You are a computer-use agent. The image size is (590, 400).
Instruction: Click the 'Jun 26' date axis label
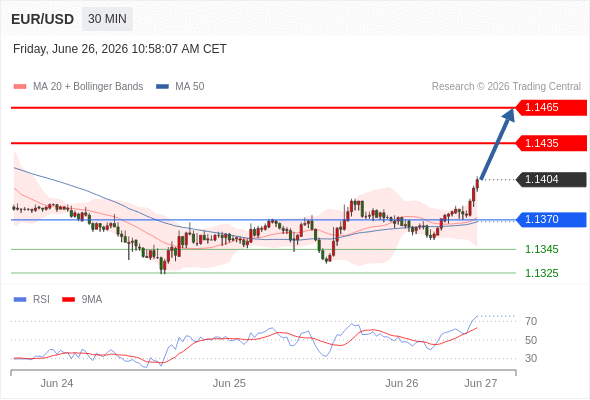[401, 383]
